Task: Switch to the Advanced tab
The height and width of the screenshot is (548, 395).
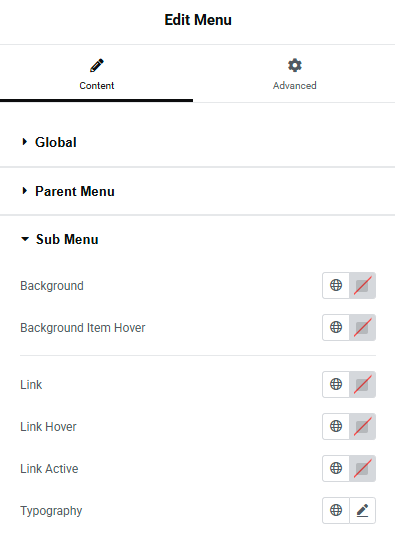Action: [x=295, y=73]
